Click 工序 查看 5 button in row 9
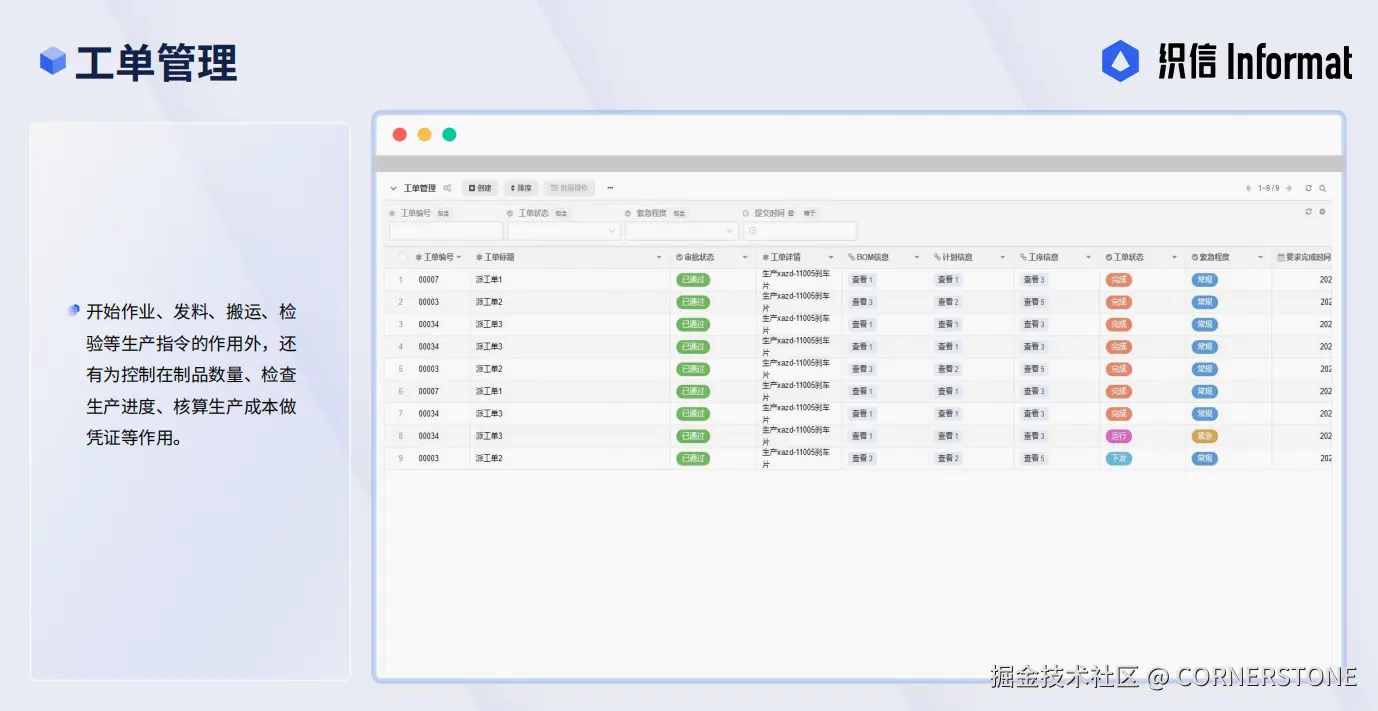Screen dimensions: 1378x711 coord(1034,458)
